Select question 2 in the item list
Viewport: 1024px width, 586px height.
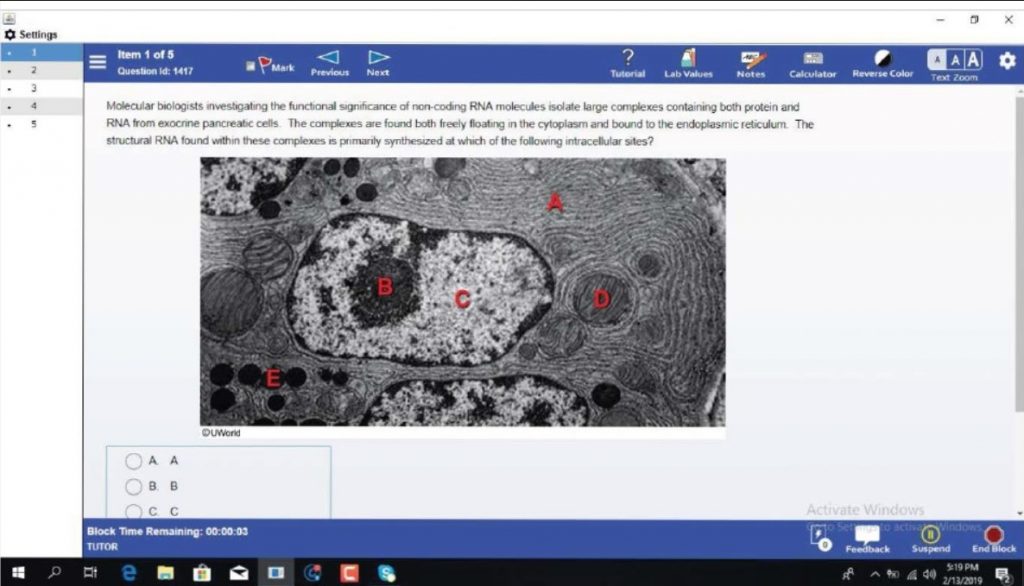(41, 70)
